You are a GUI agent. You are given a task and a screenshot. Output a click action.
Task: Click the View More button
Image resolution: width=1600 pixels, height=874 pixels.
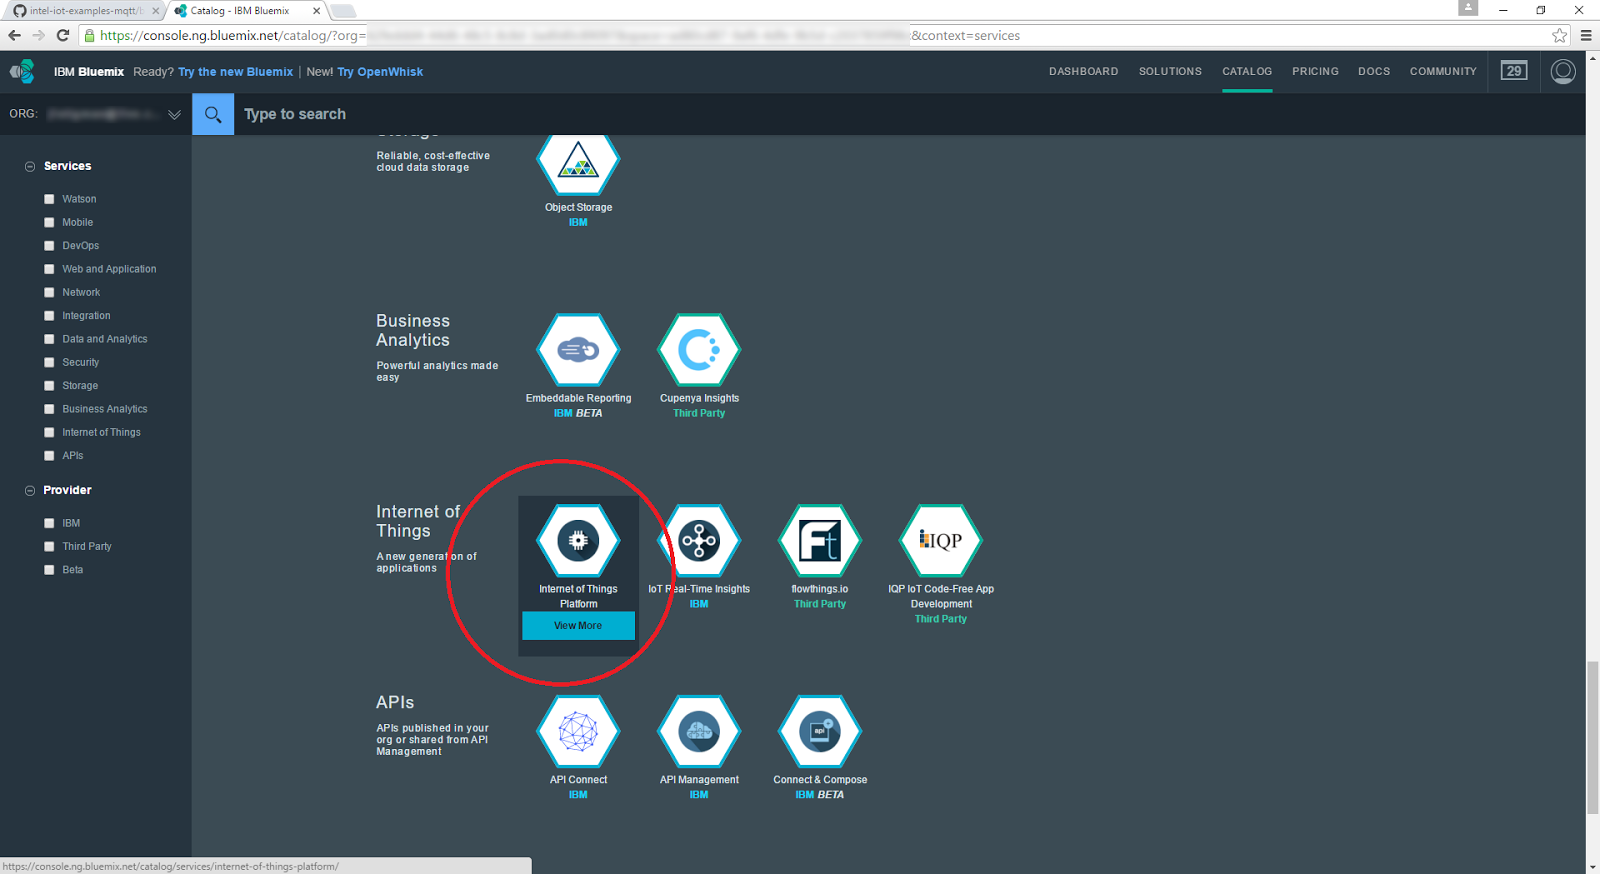click(x=578, y=626)
